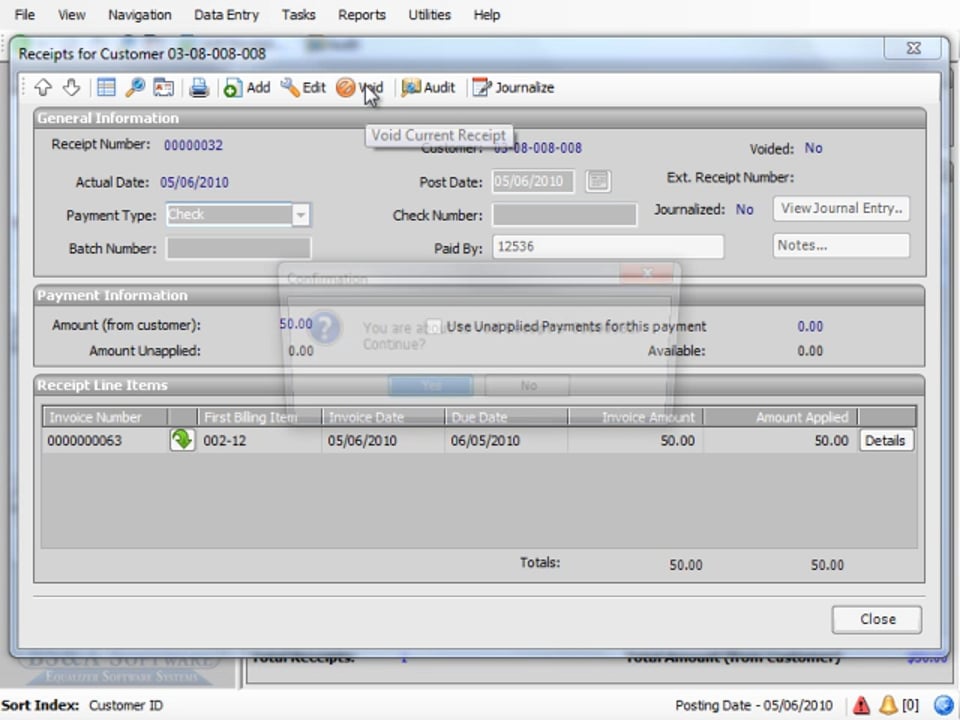Screen dimensions: 960x720
Task: Click the Journalize toolbar button
Action: (x=513, y=88)
